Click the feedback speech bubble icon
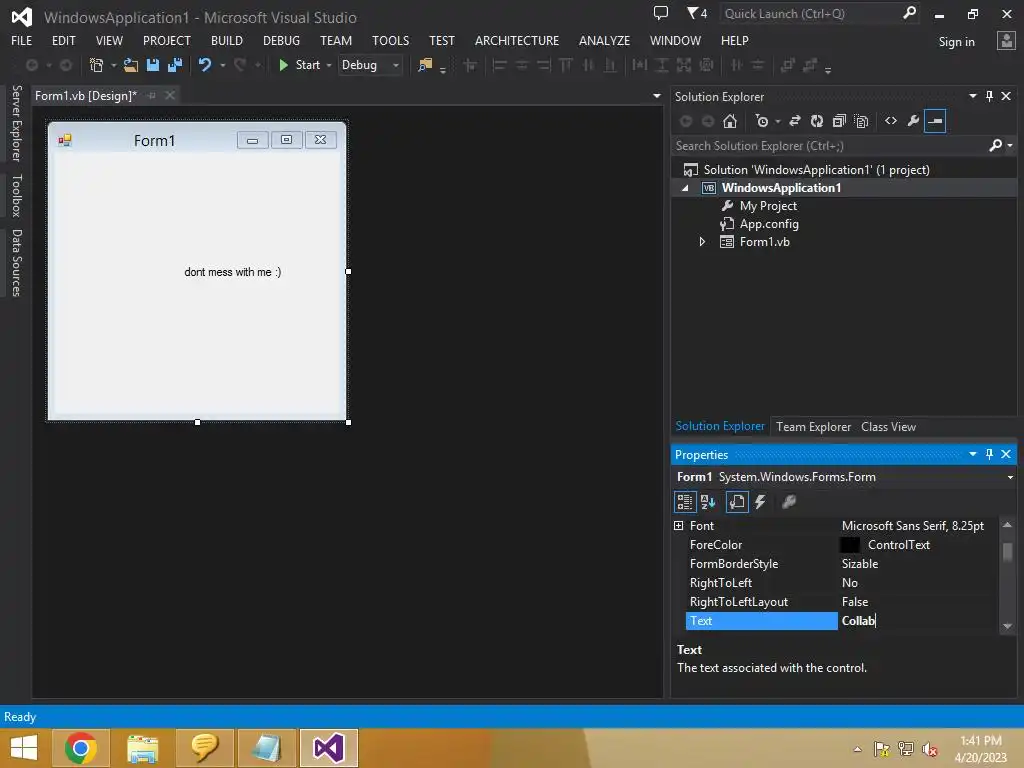 pyautogui.click(x=661, y=13)
